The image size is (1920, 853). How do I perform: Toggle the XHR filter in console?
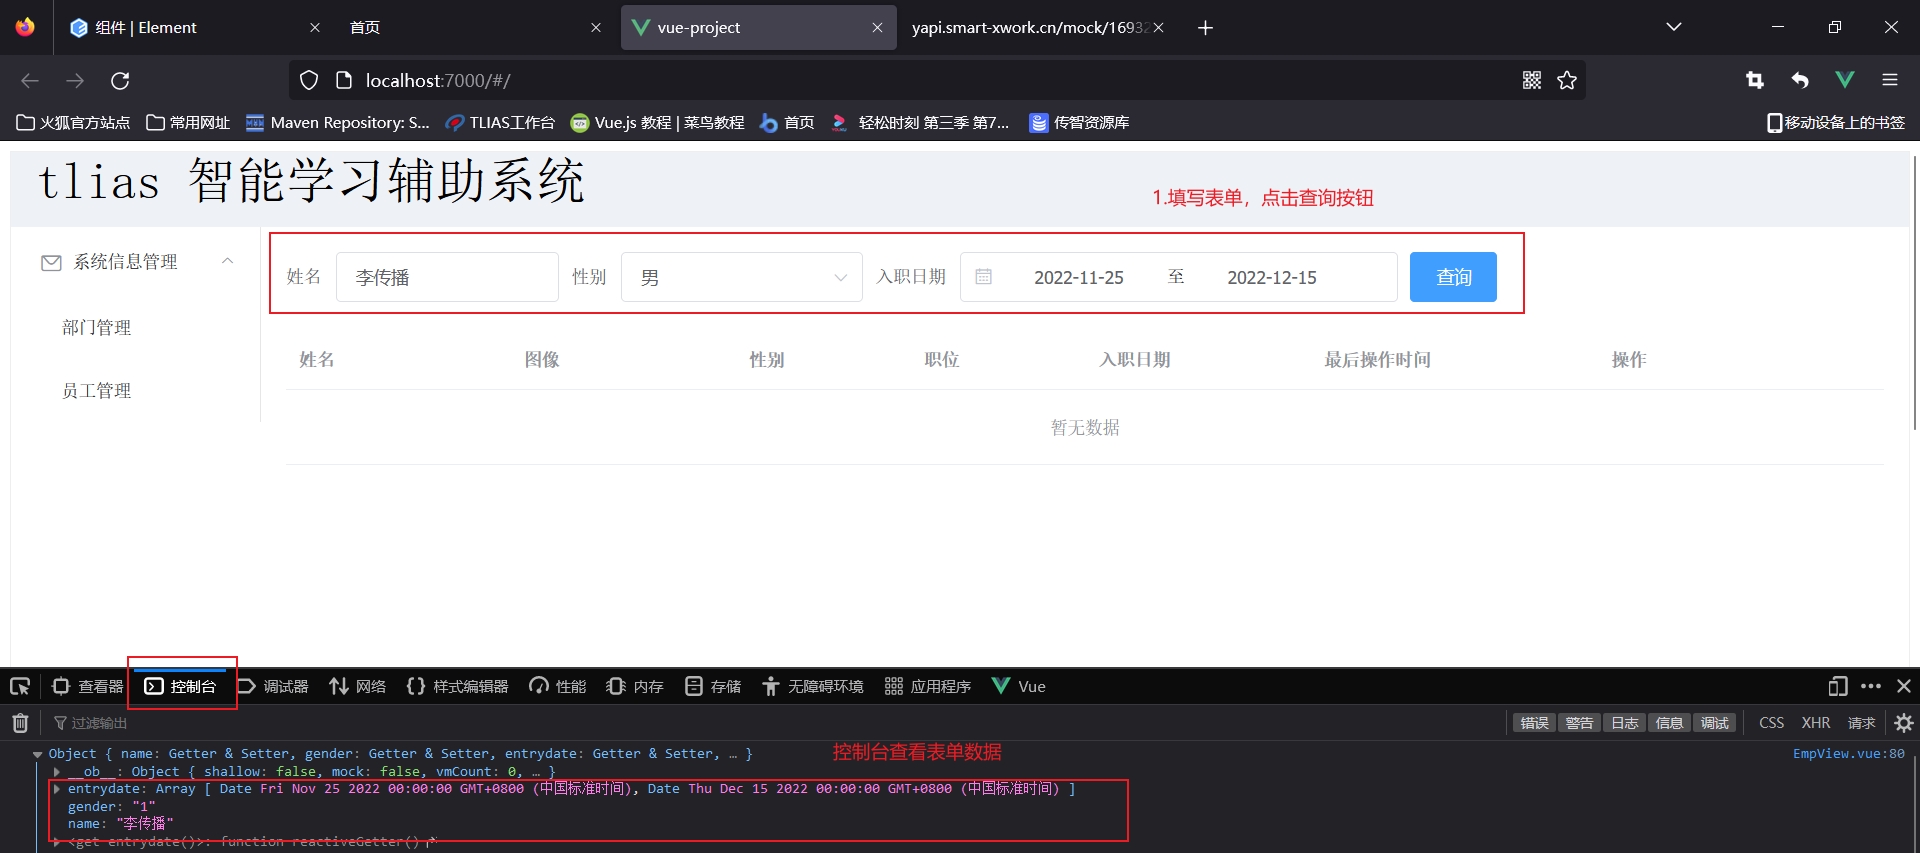[1815, 723]
